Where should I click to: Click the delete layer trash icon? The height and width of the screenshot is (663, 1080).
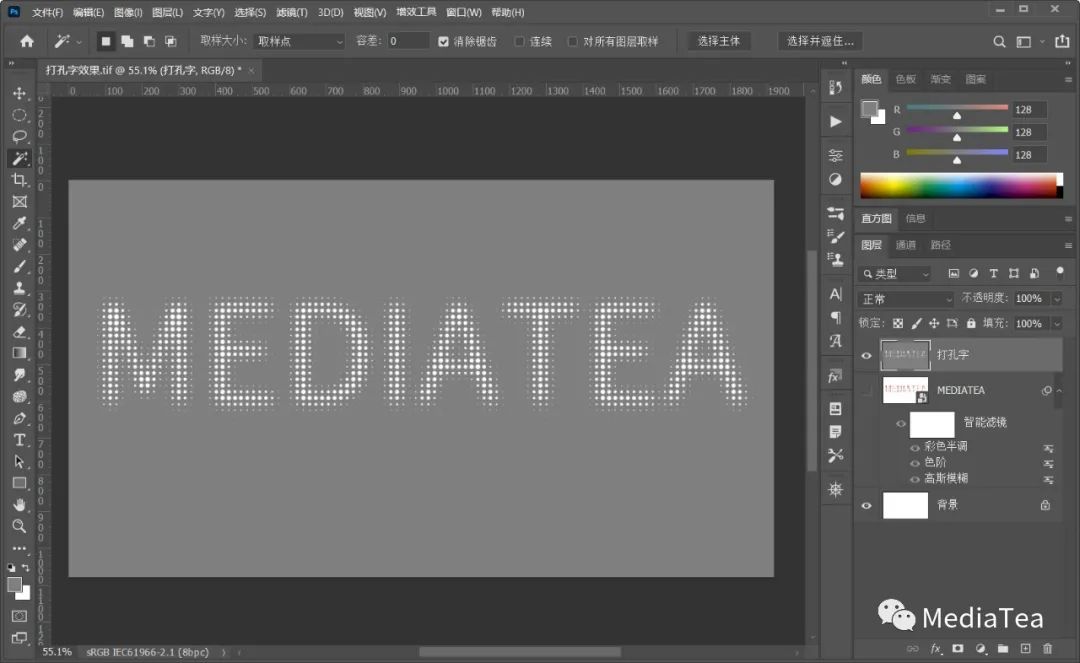click(x=1048, y=649)
